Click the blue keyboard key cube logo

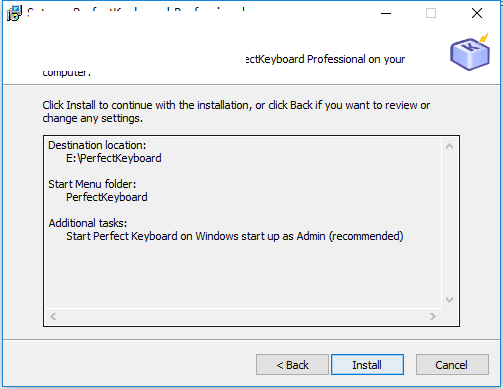point(470,52)
